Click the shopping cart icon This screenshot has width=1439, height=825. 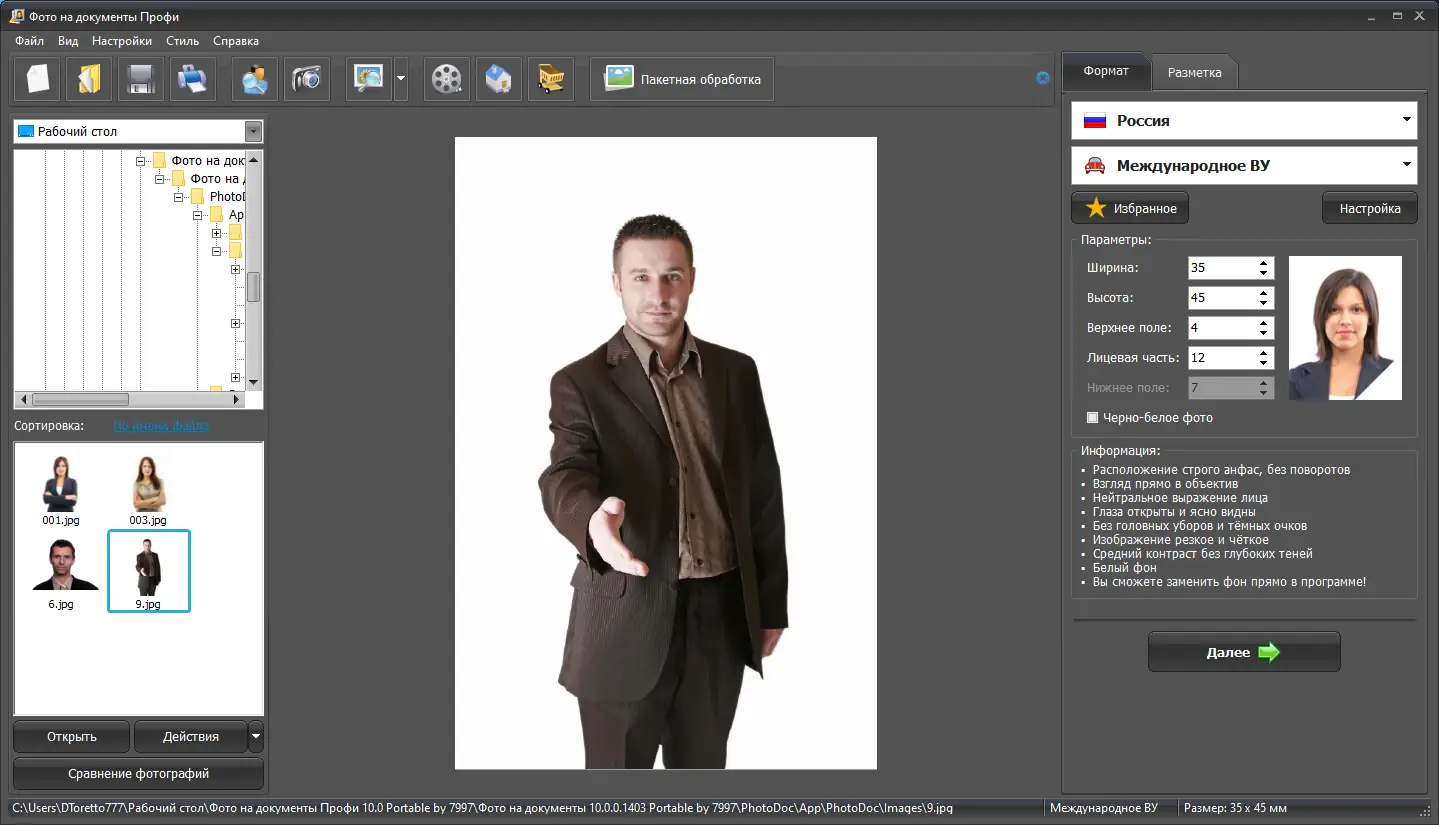click(x=550, y=79)
